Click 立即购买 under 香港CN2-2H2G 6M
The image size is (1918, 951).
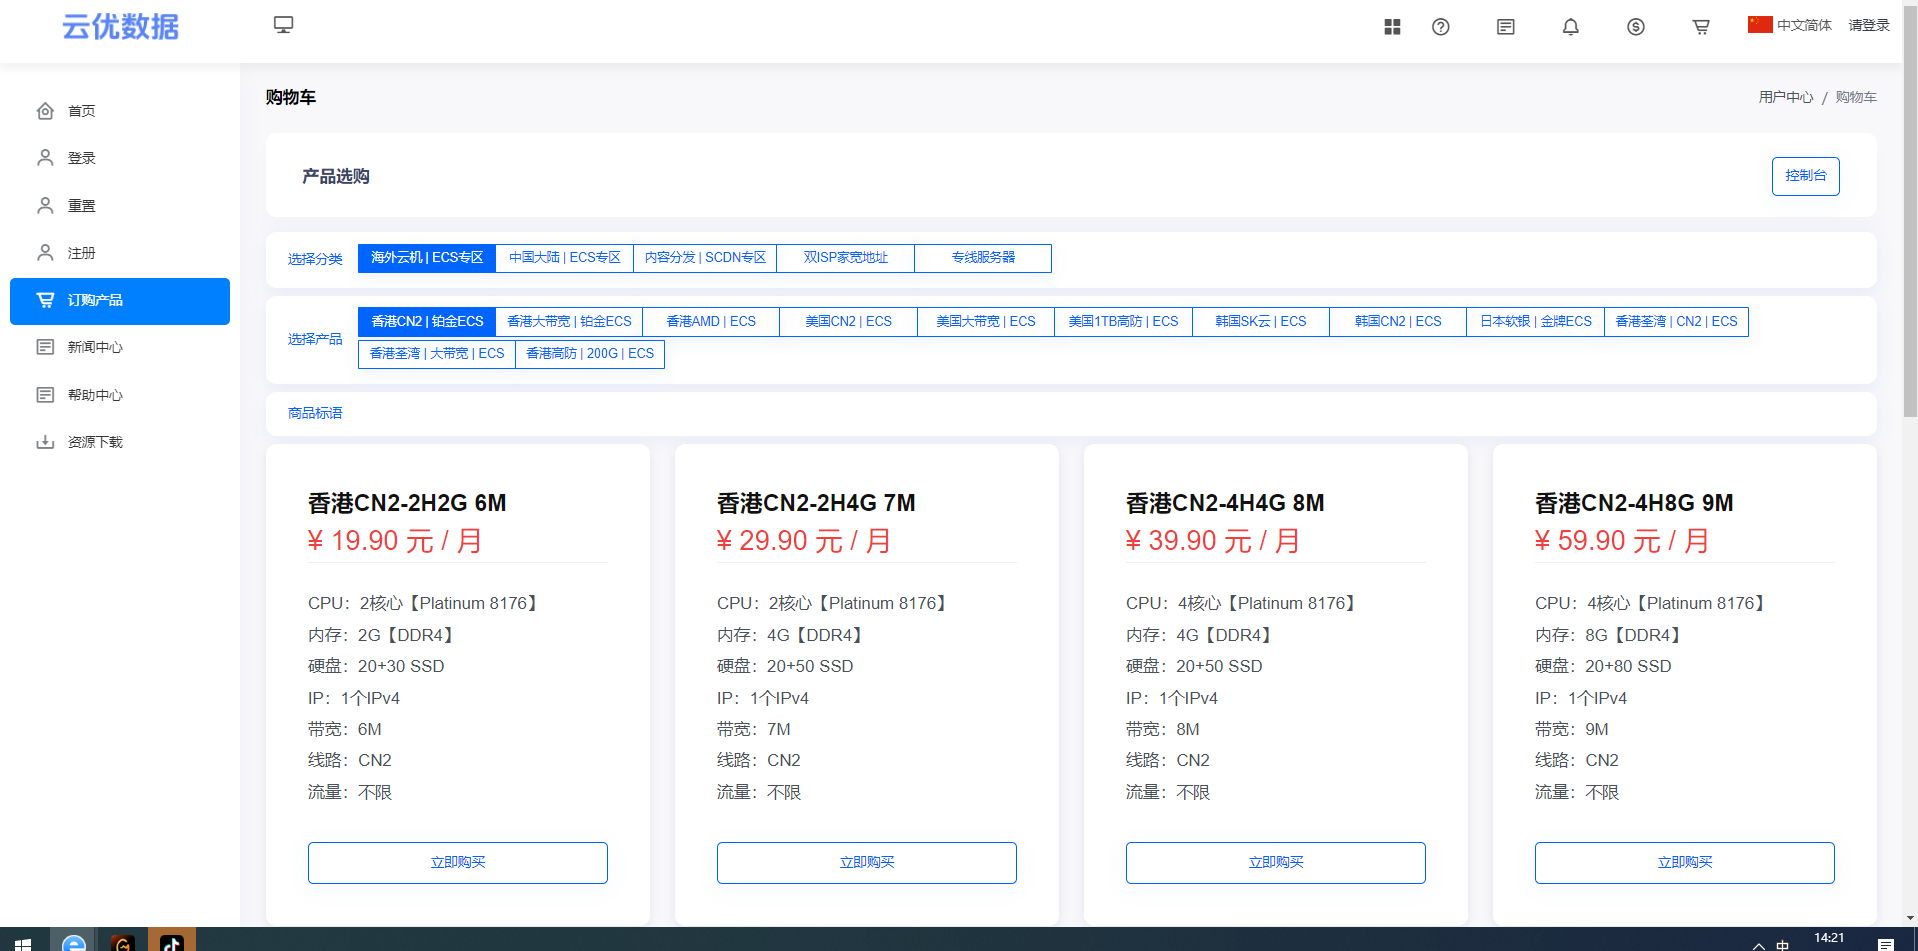click(x=457, y=862)
